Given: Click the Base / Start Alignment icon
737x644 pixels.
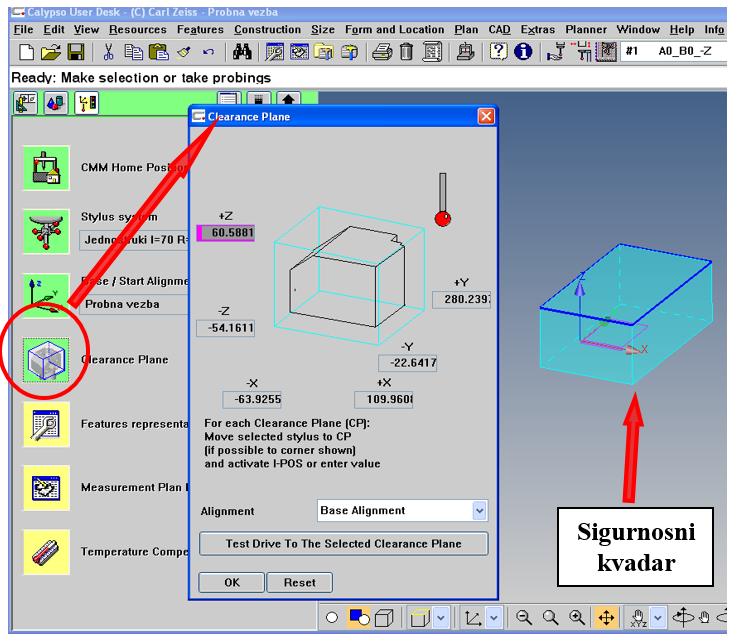Looking at the screenshot, I should point(46,296).
